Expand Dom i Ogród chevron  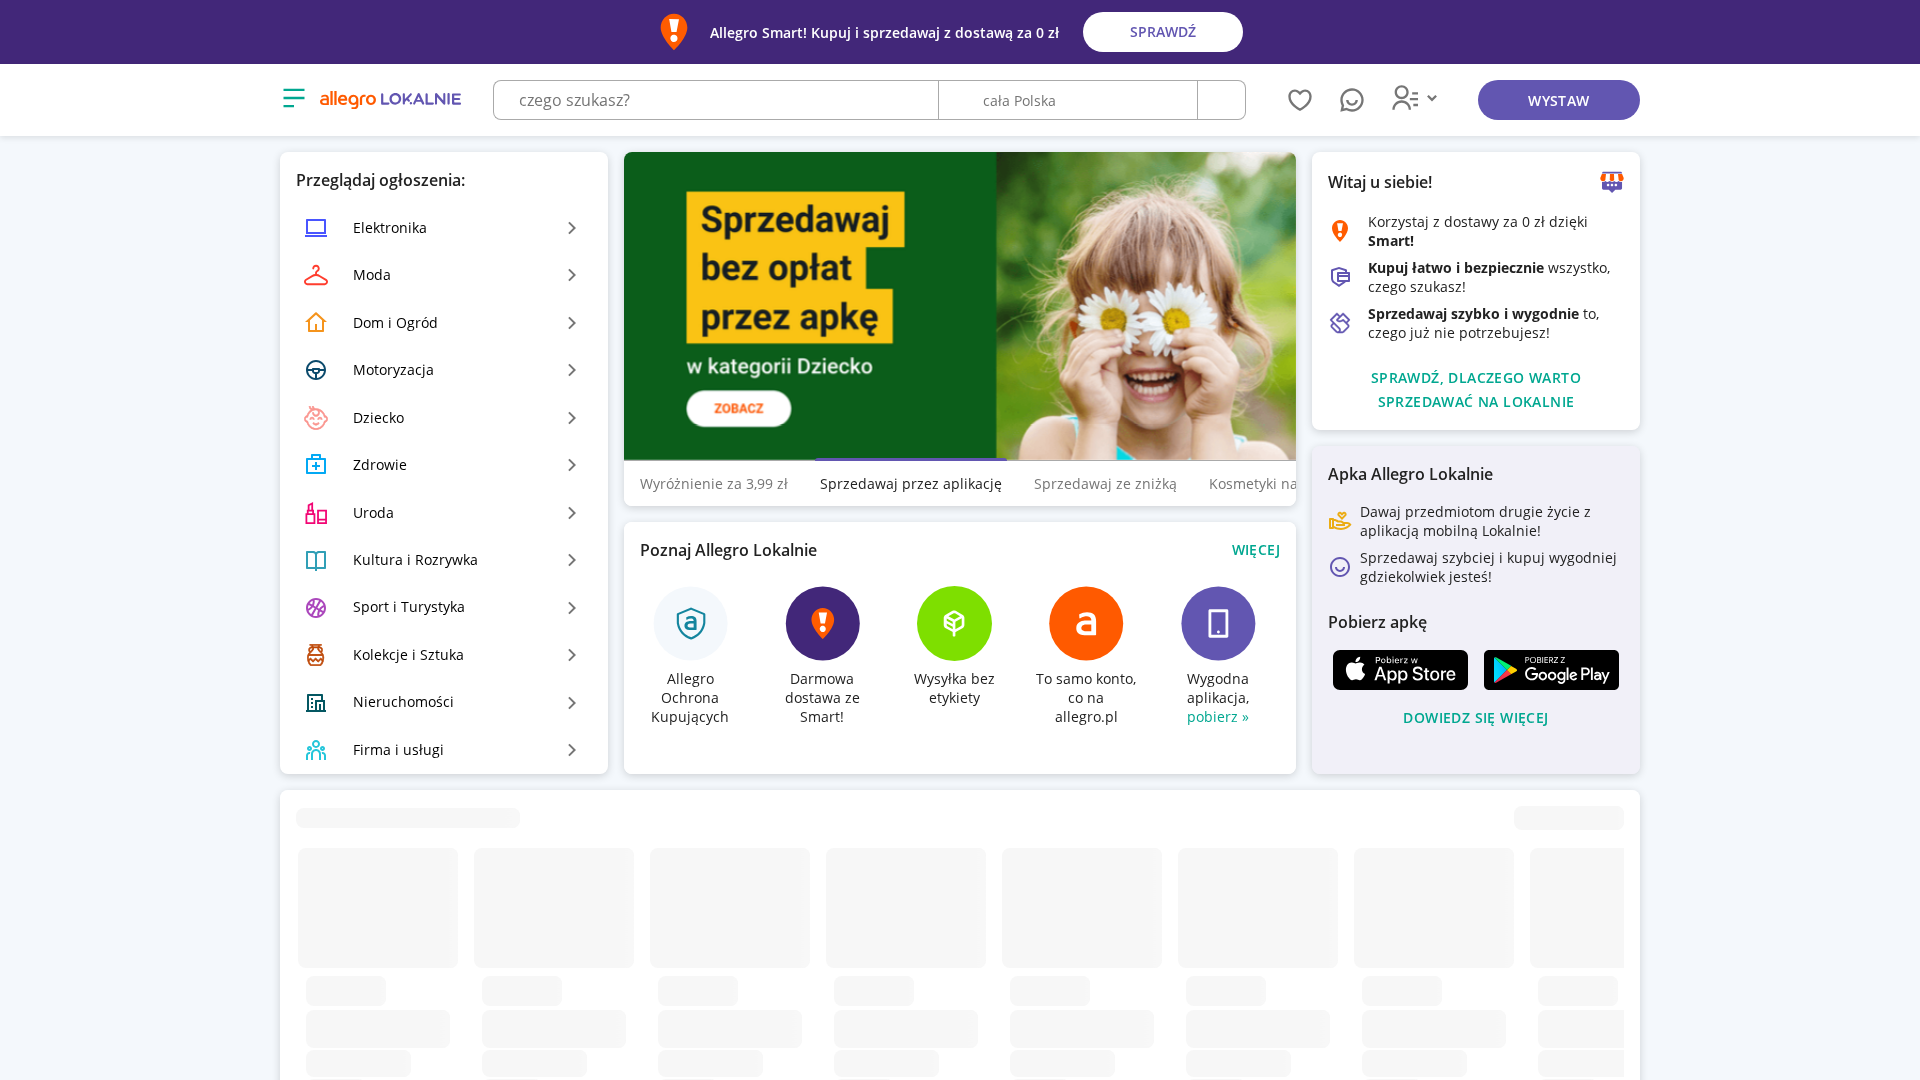click(x=572, y=323)
